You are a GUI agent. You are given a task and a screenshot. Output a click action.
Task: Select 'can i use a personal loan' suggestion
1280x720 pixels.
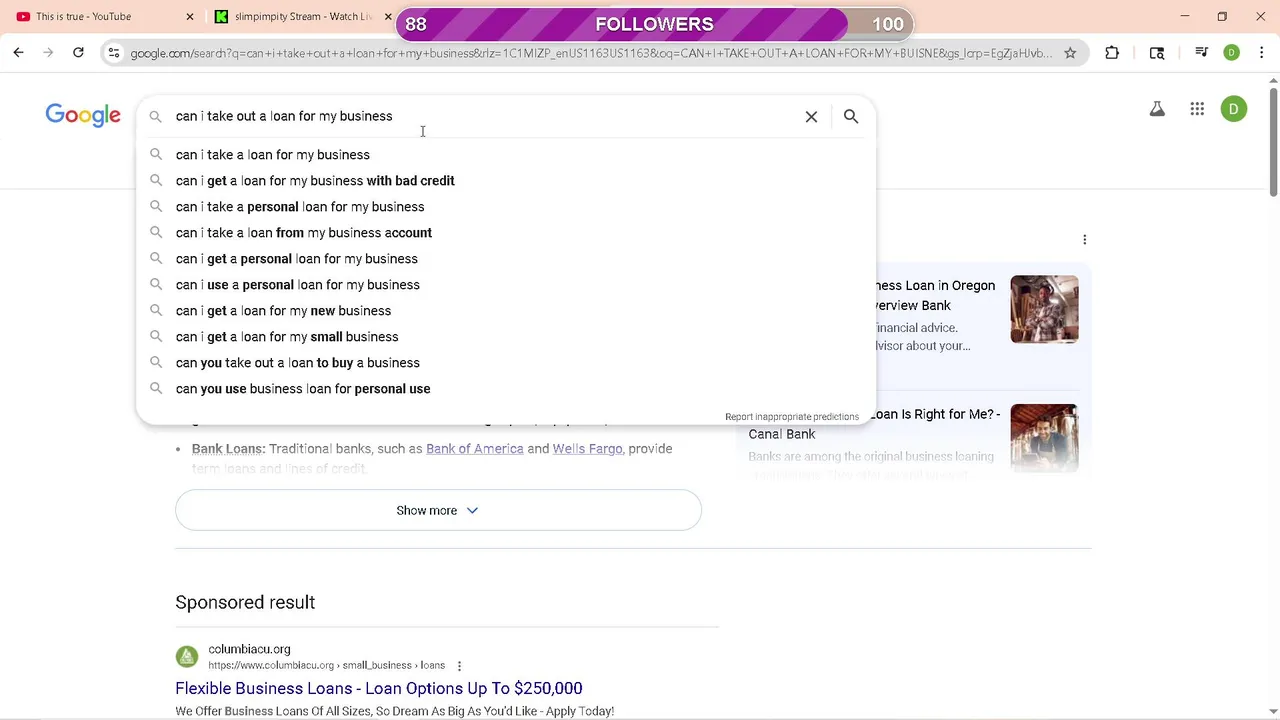coord(298,285)
